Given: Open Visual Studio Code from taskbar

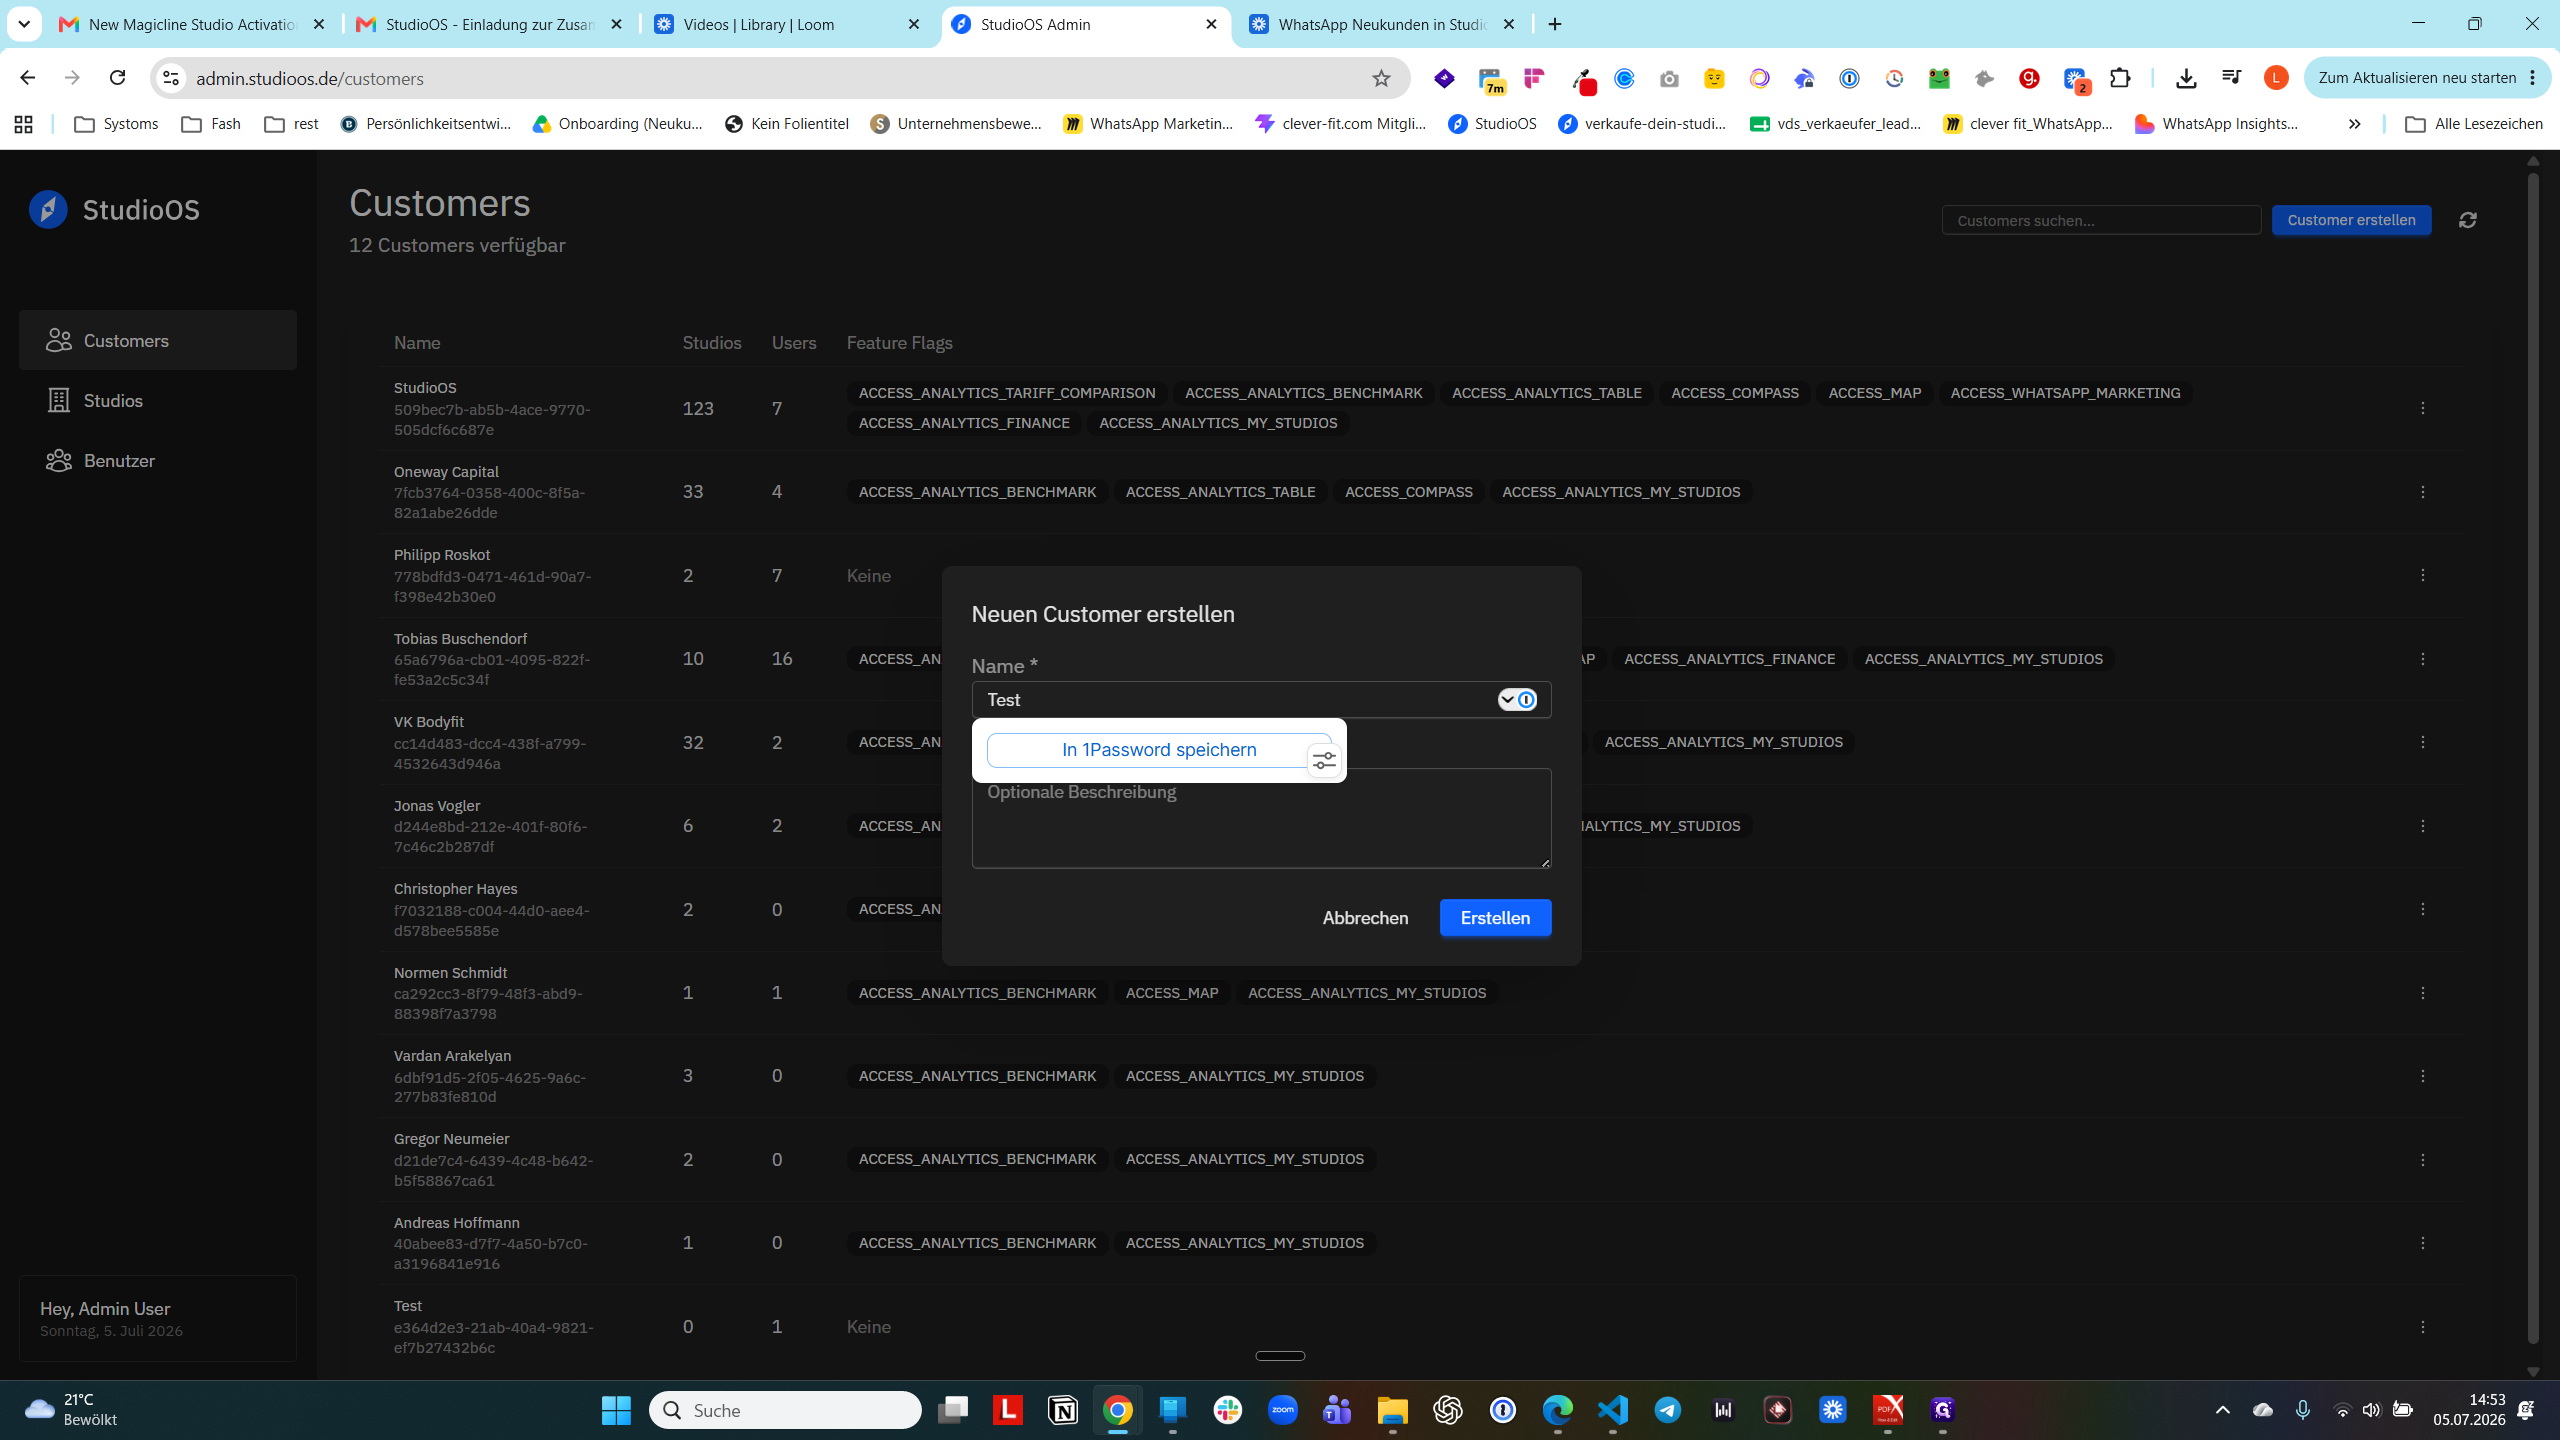Looking at the screenshot, I should (1613, 1410).
